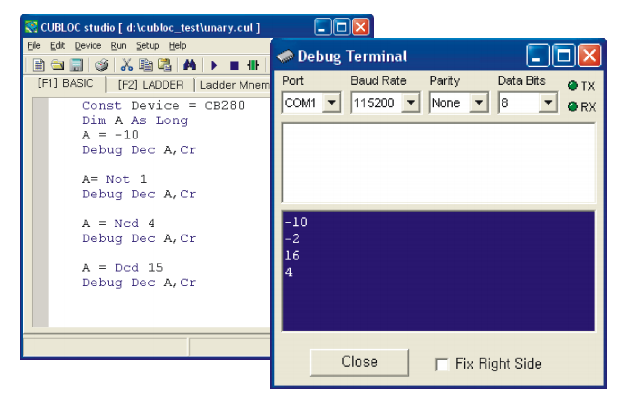Click the Copy toolbar icon
The width and height of the screenshot is (639, 420).
145,65
